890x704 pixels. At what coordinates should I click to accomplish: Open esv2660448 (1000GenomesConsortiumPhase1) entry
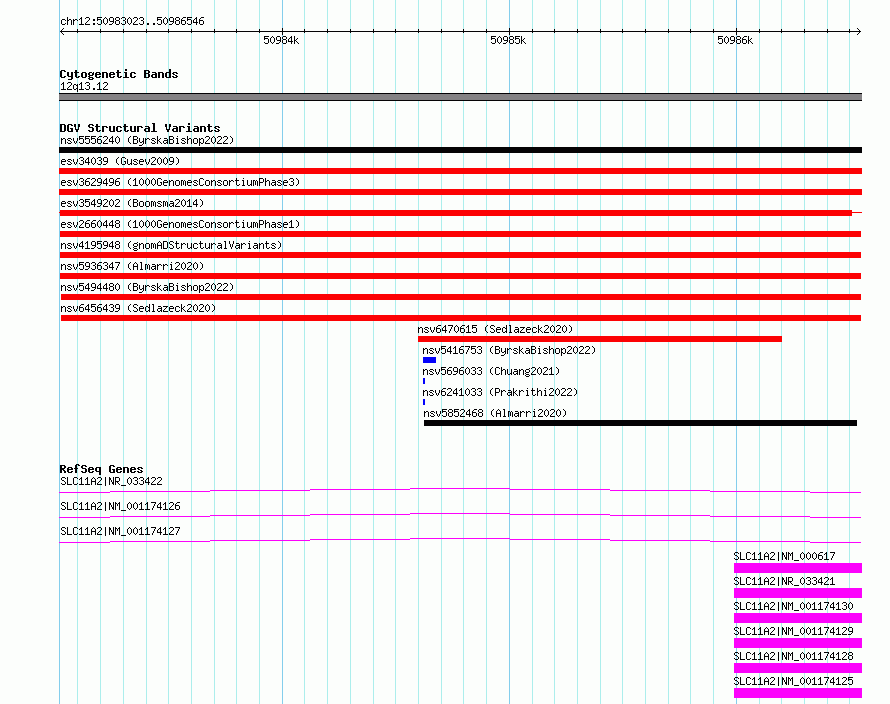click(180, 224)
